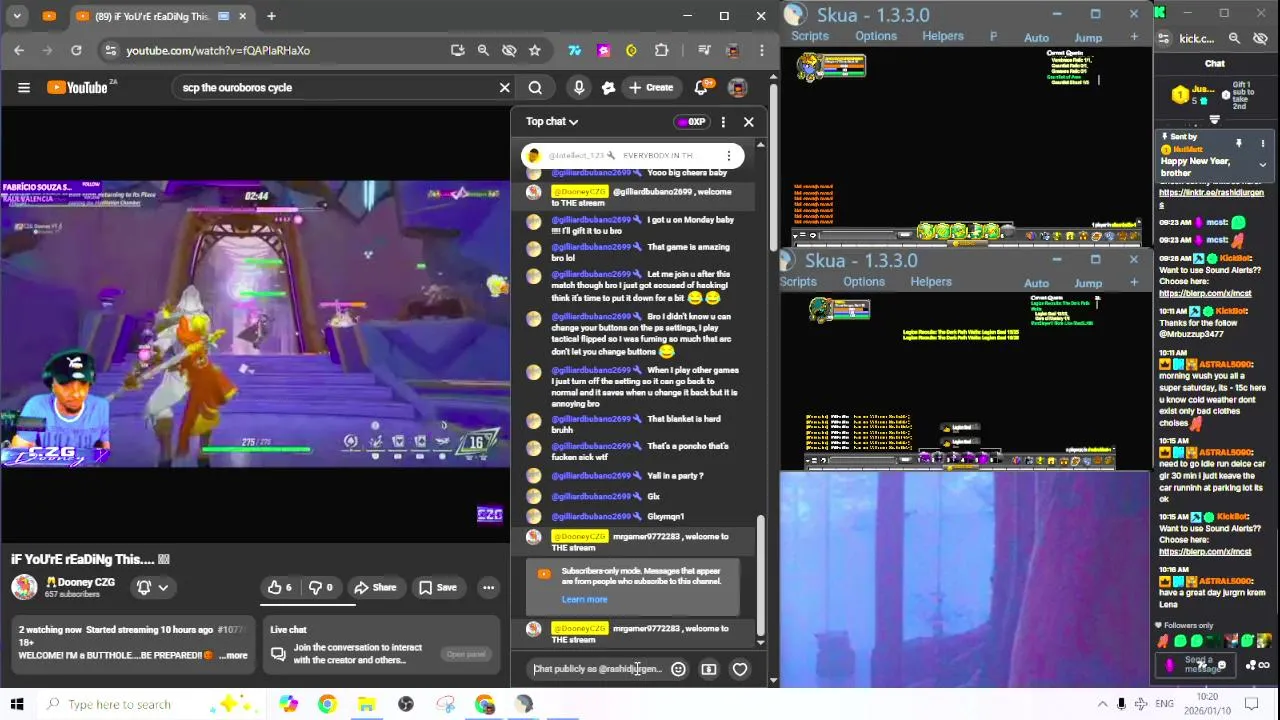
Task: Open pinned chat message options menu
Action: (x=729, y=155)
